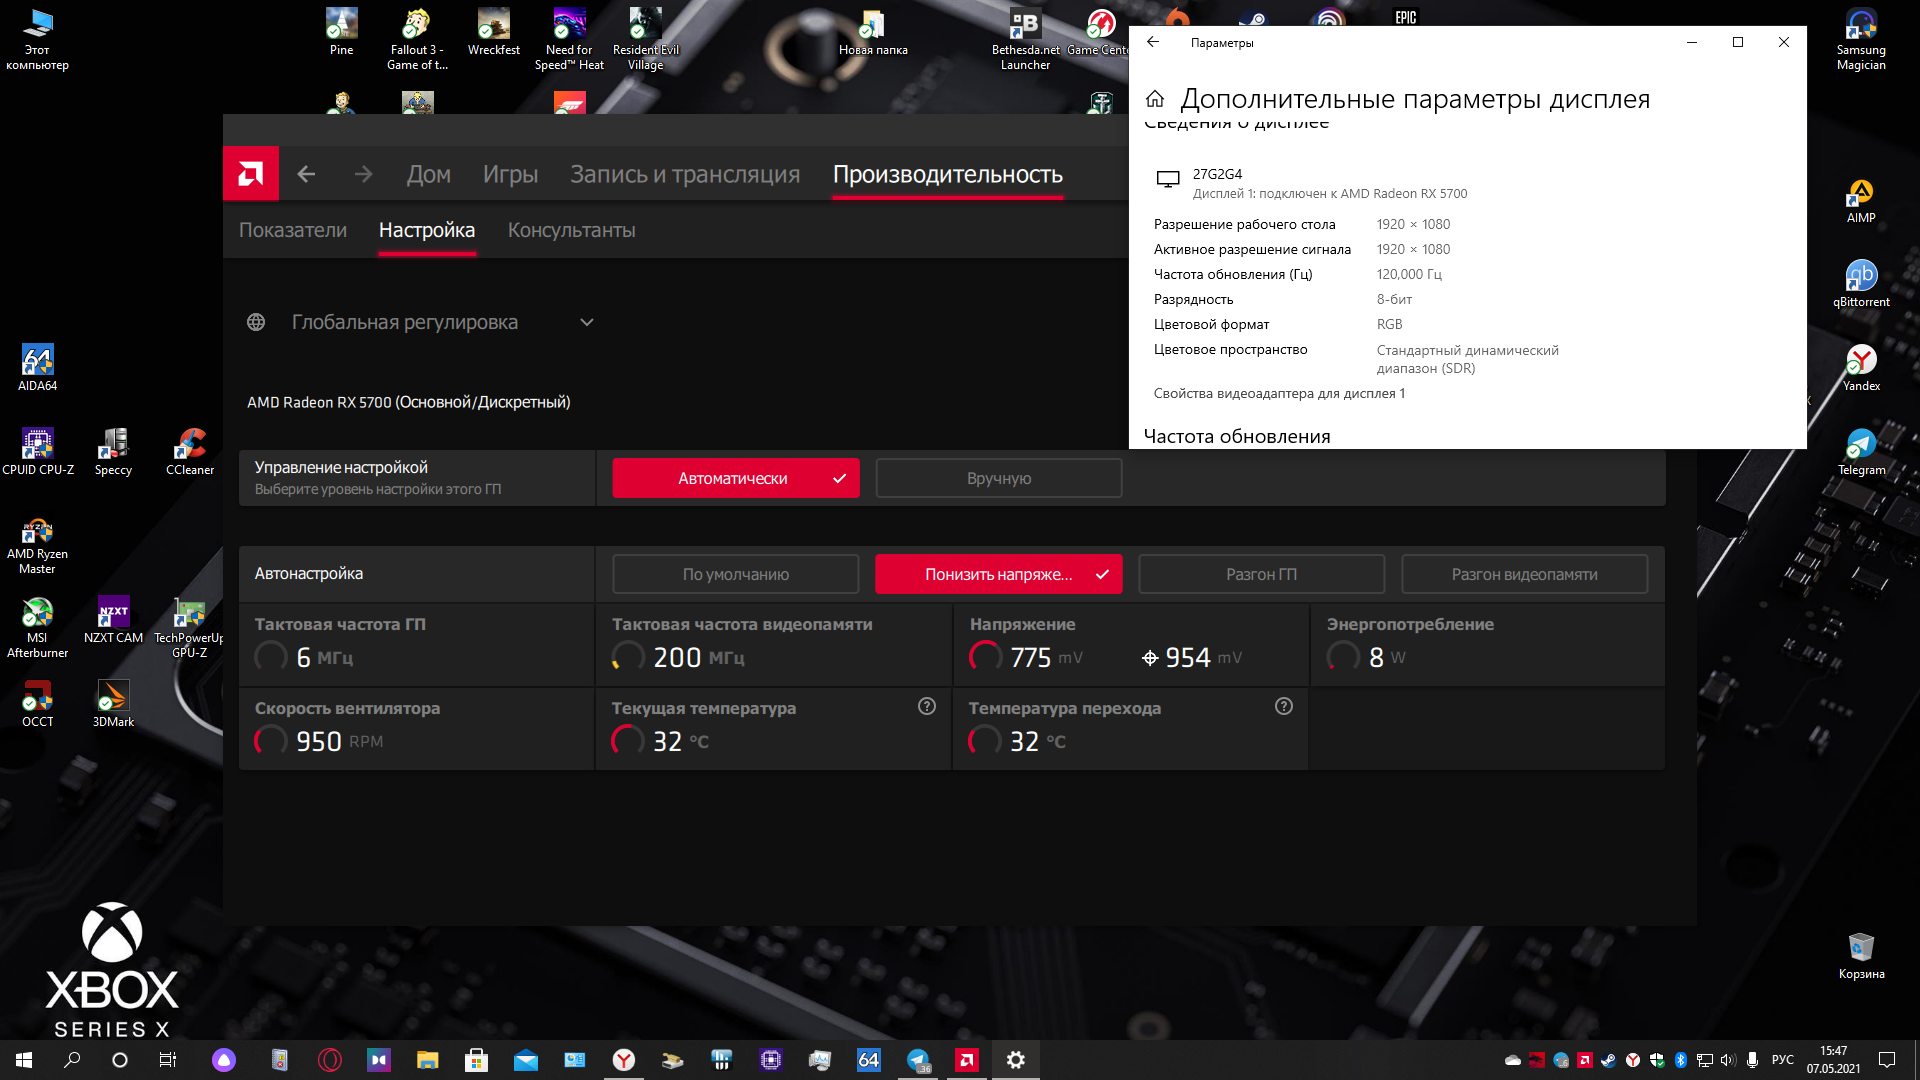Viewport: 1920px width, 1080px height.
Task: Select Разгон видеопамяти button
Action: [x=1524, y=574]
